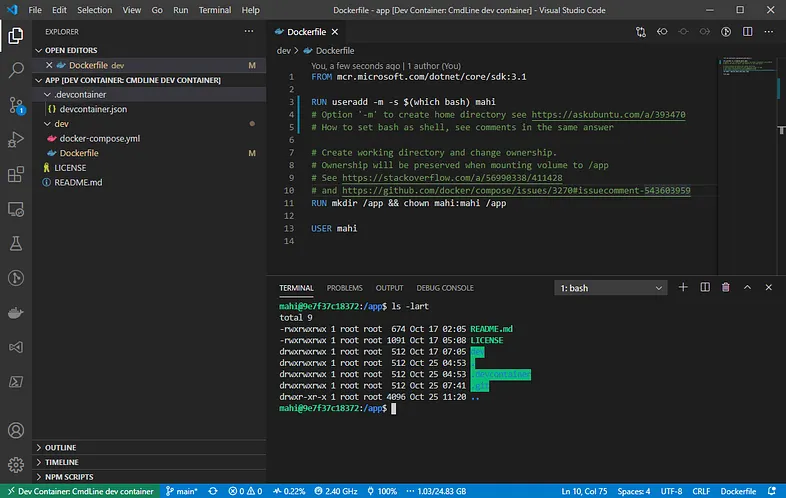
Task: Kill terminal using the trash icon
Action: (x=726, y=288)
